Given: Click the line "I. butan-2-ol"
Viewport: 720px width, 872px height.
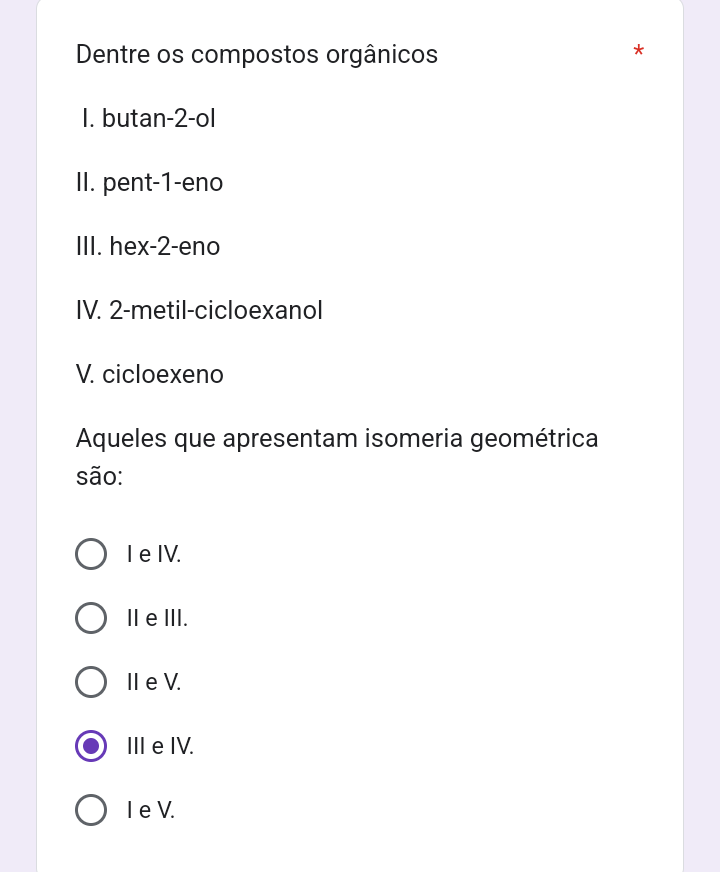Looking at the screenshot, I should point(149,119).
